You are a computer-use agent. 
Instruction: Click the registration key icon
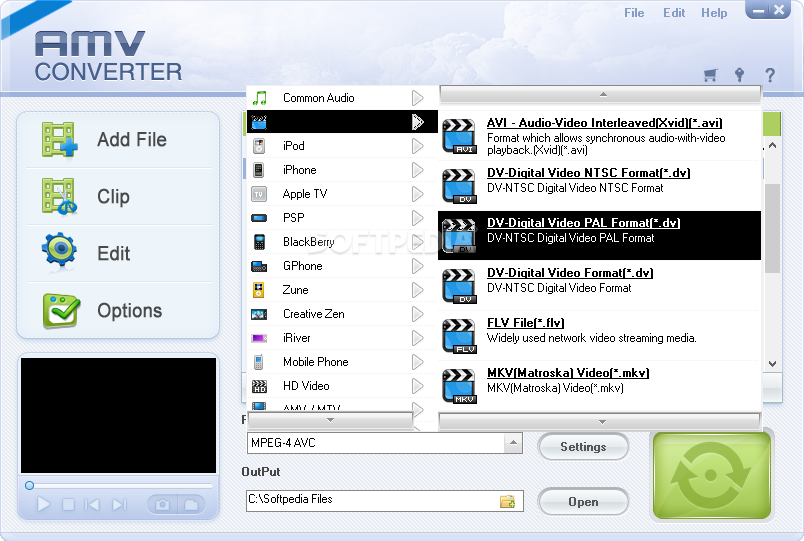[739, 75]
